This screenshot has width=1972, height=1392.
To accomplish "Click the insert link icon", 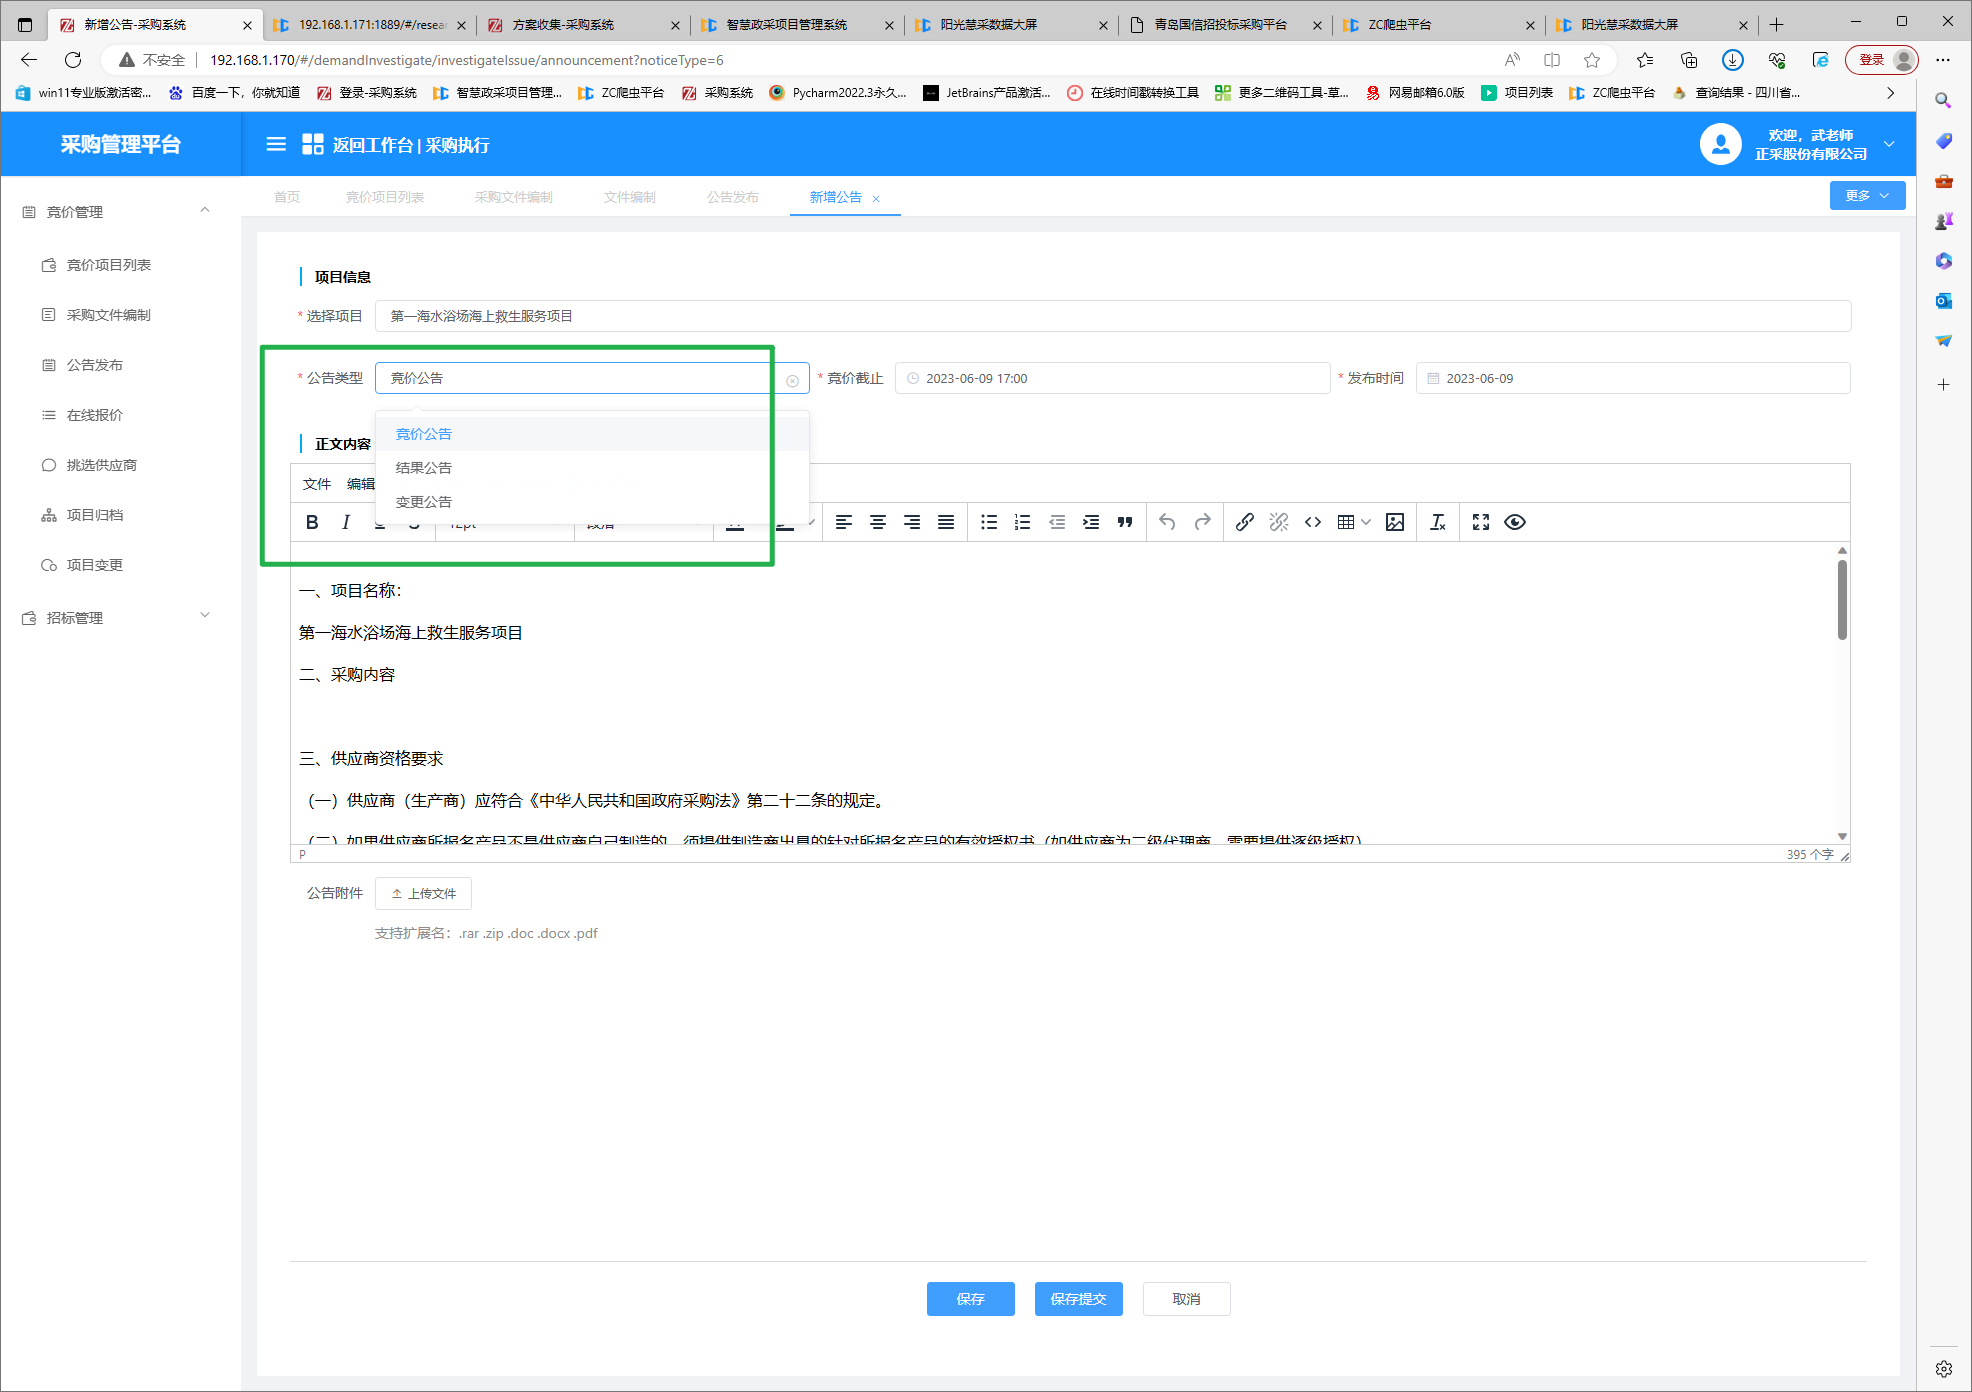I will pyautogui.click(x=1244, y=522).
